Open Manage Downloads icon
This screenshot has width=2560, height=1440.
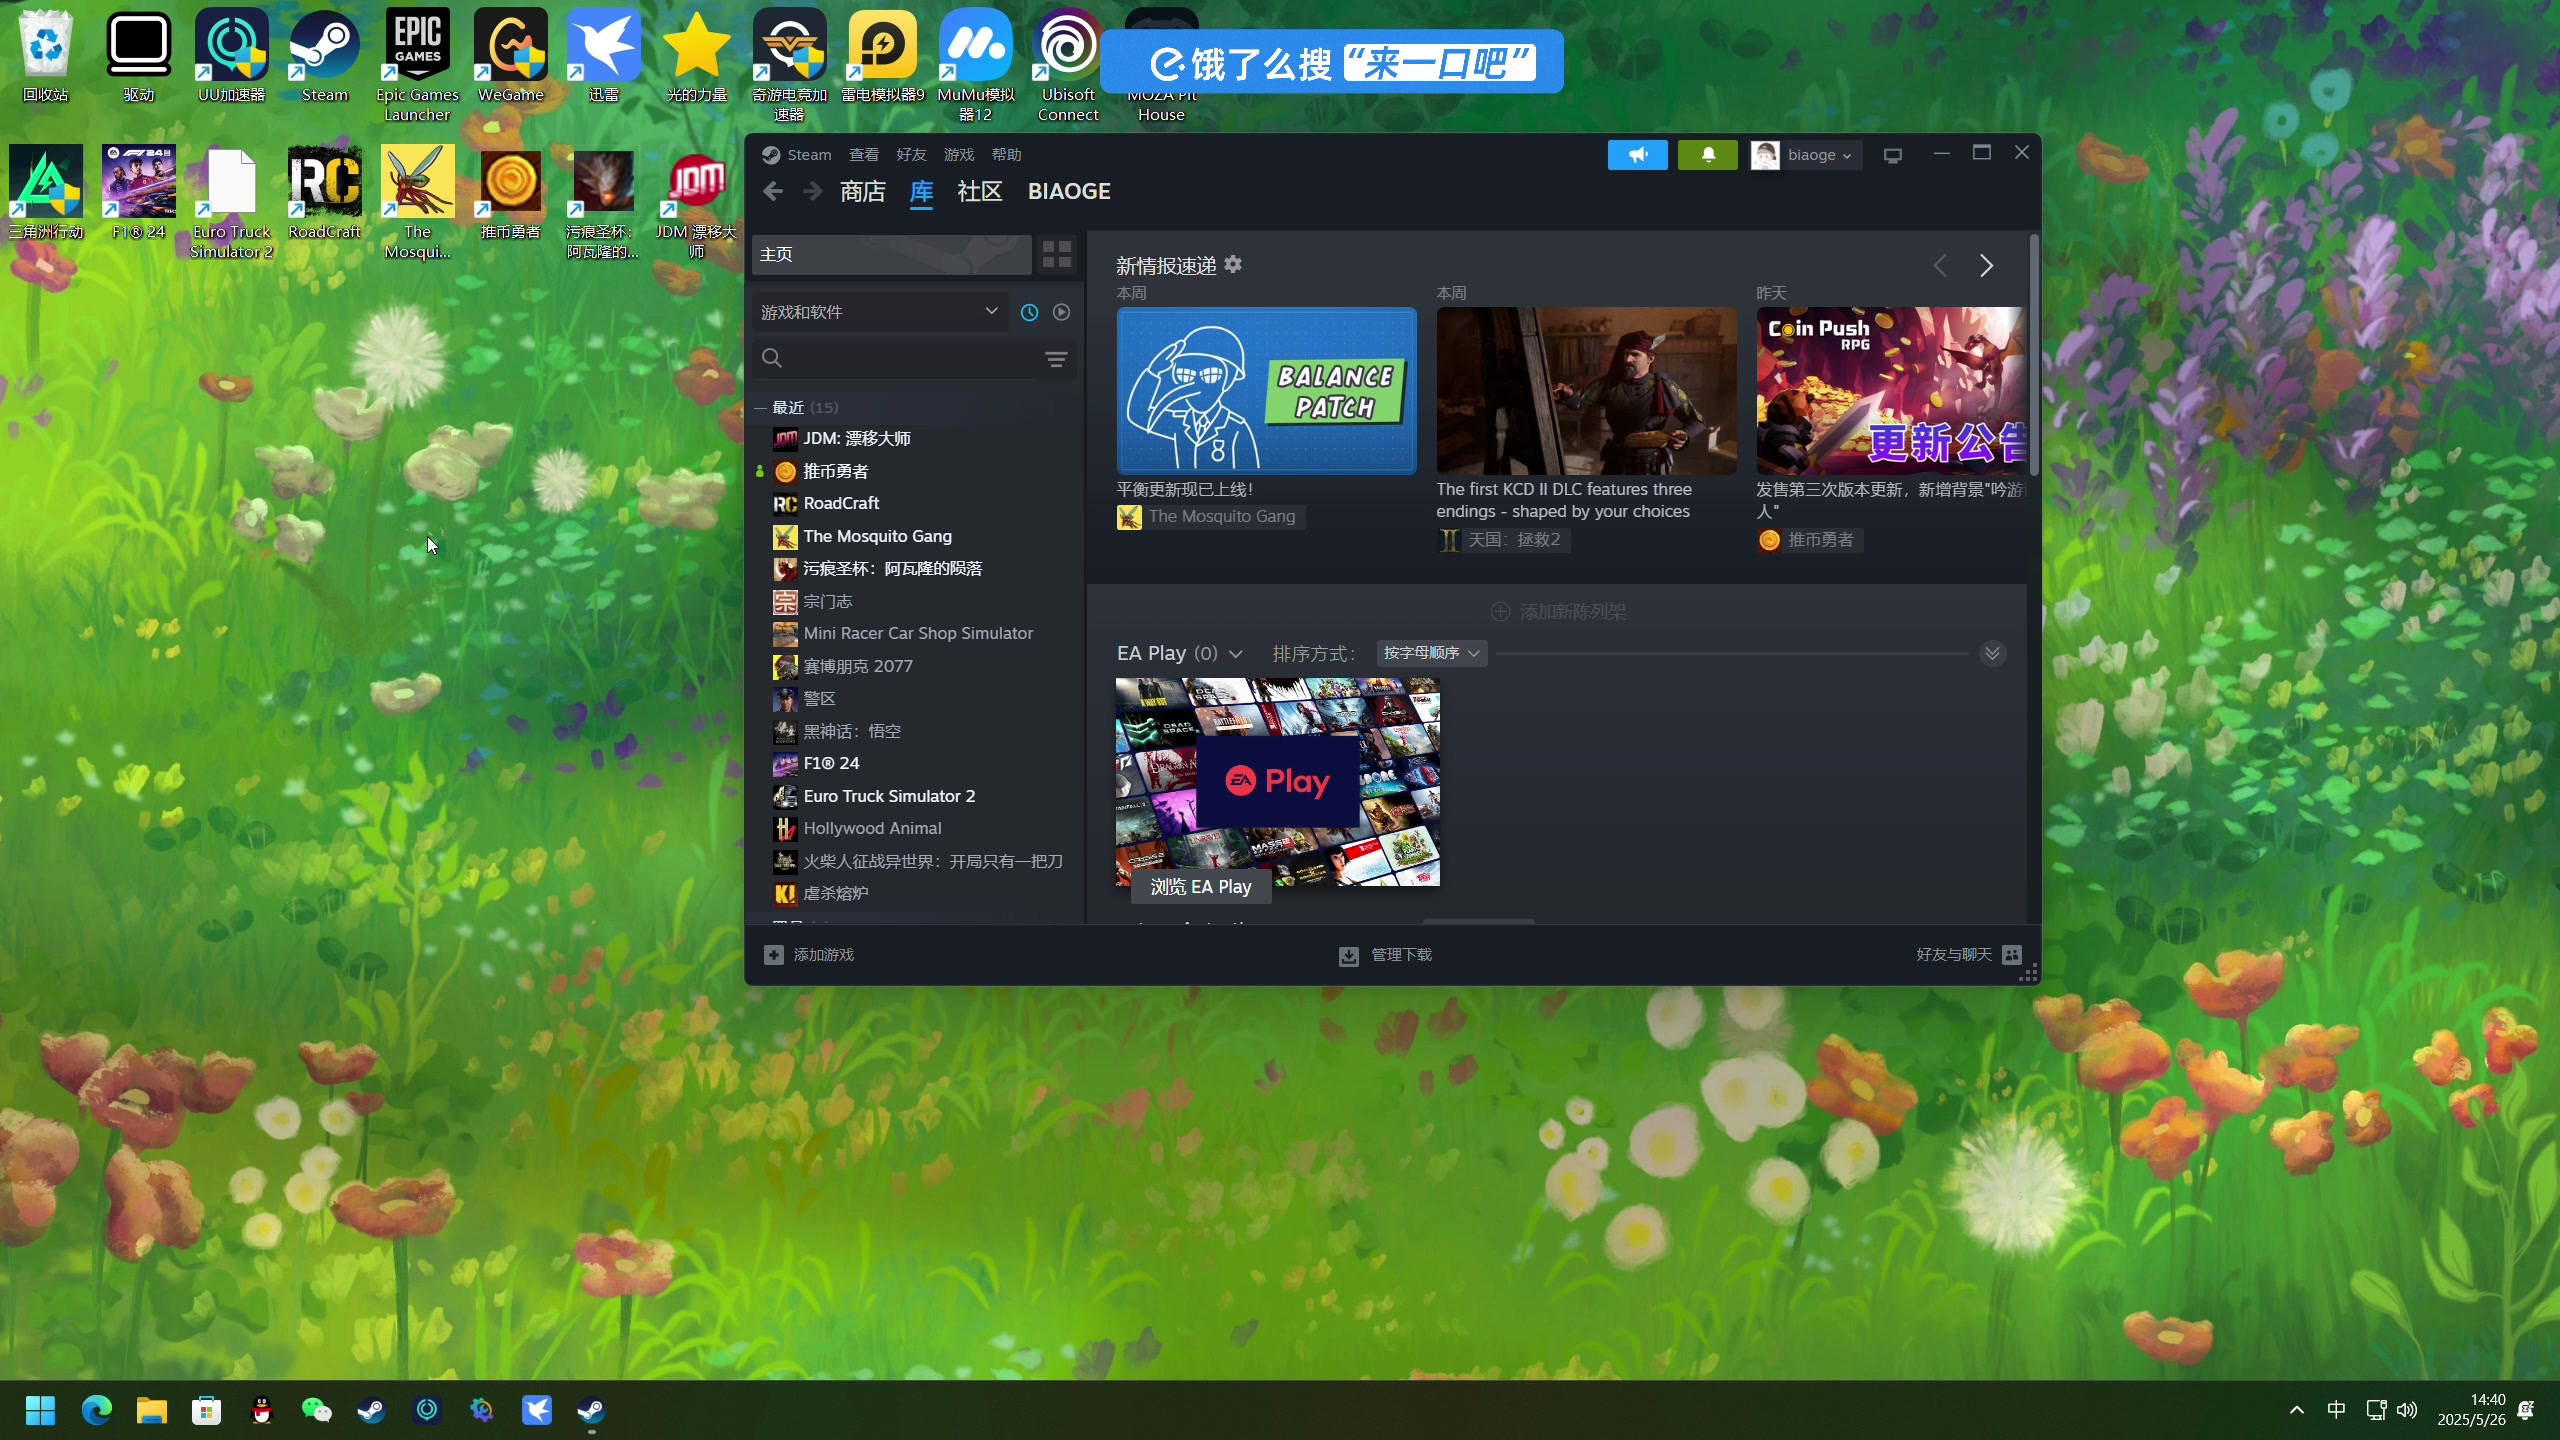[1348, 956]
